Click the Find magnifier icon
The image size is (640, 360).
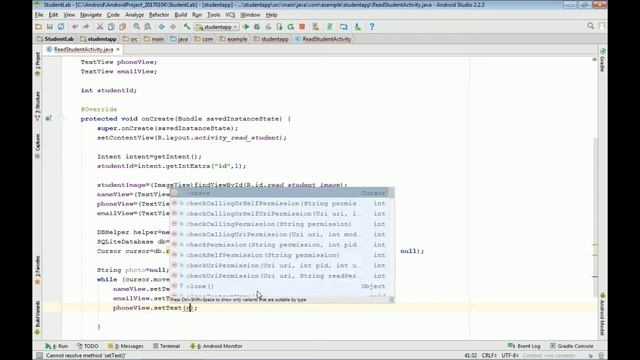click(136, 27)
